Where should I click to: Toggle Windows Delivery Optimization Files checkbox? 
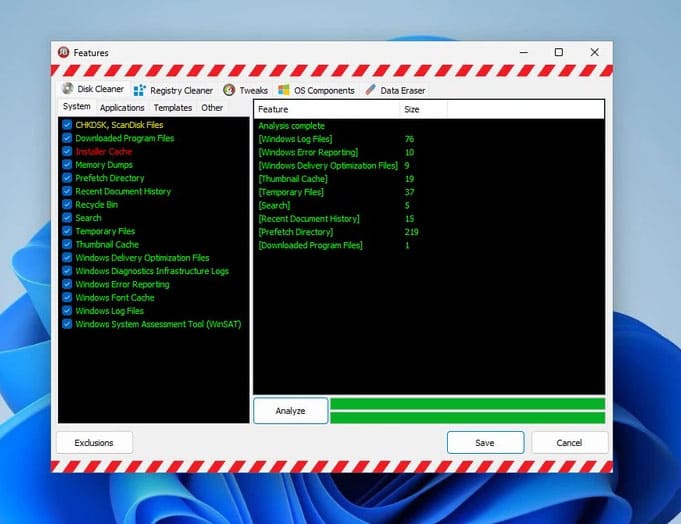point(67,257)
